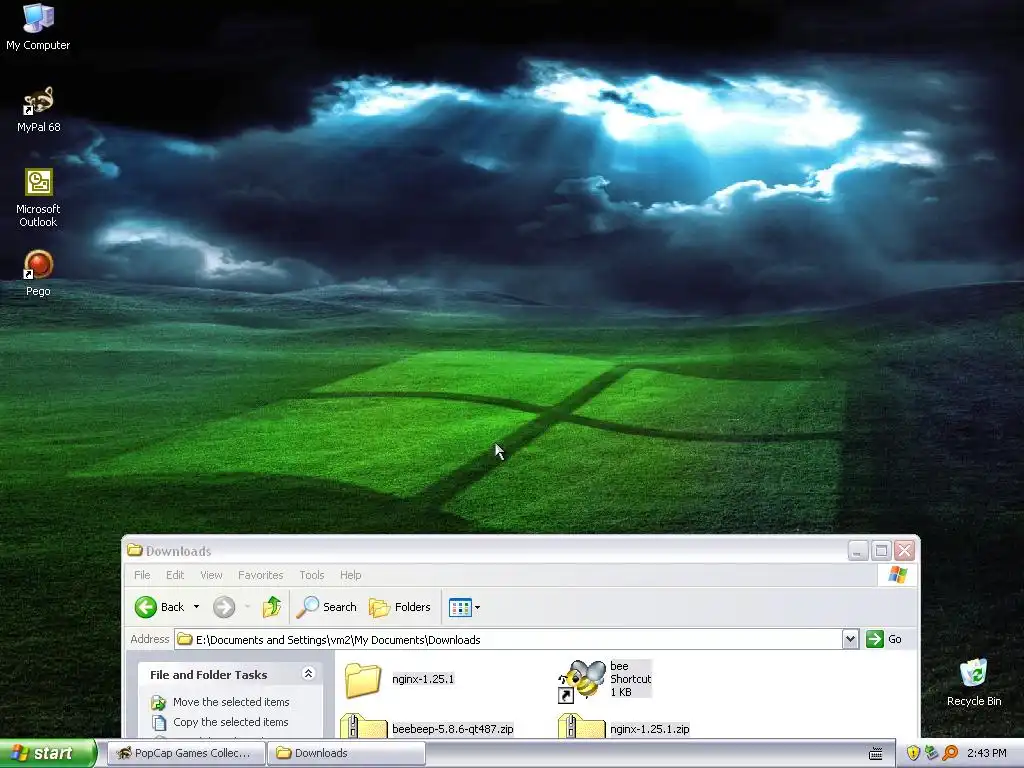Collapse File and Folder Tasks panel
This screenshot has width=1024, height=768.
308,673
